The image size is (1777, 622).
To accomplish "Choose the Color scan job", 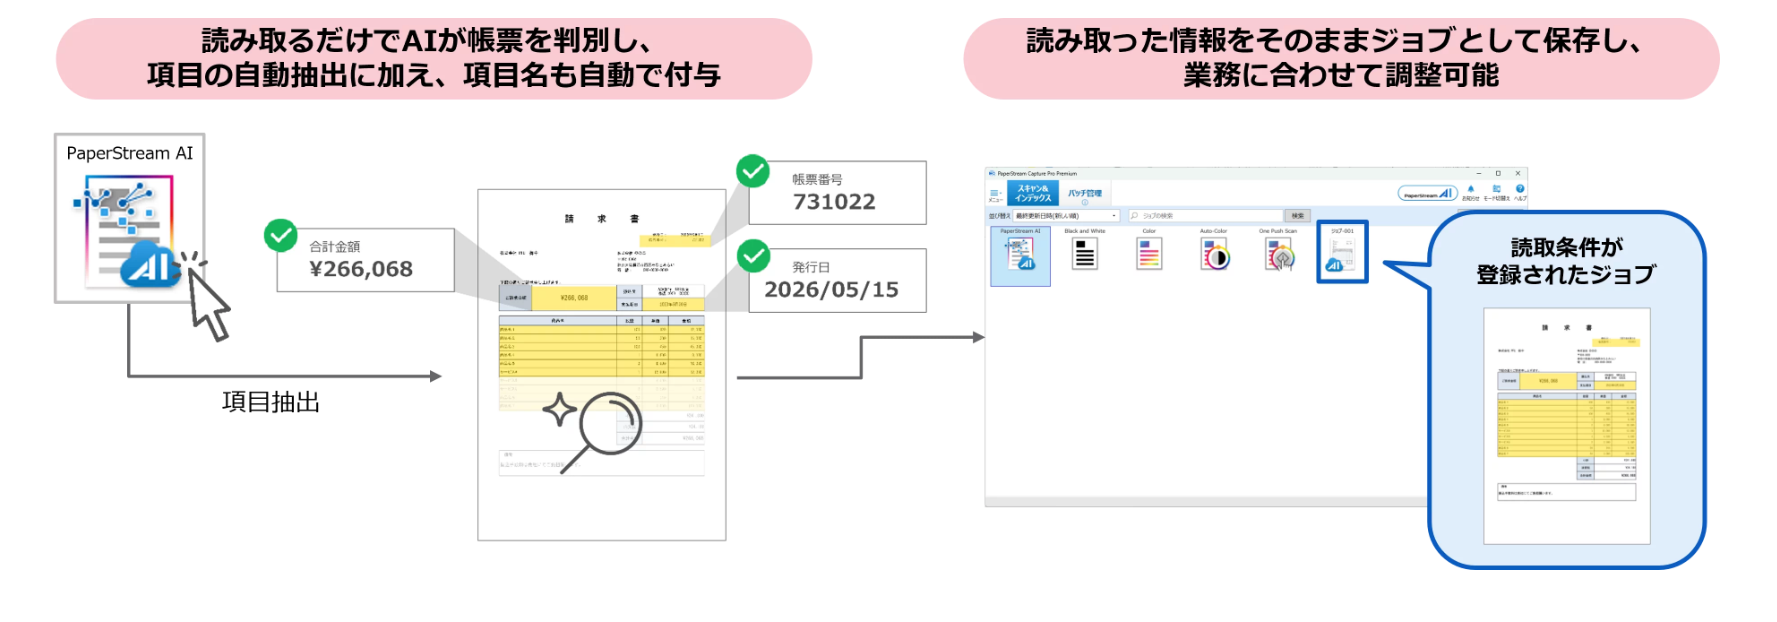I will pyautogui.click(x=1149, y=255).
